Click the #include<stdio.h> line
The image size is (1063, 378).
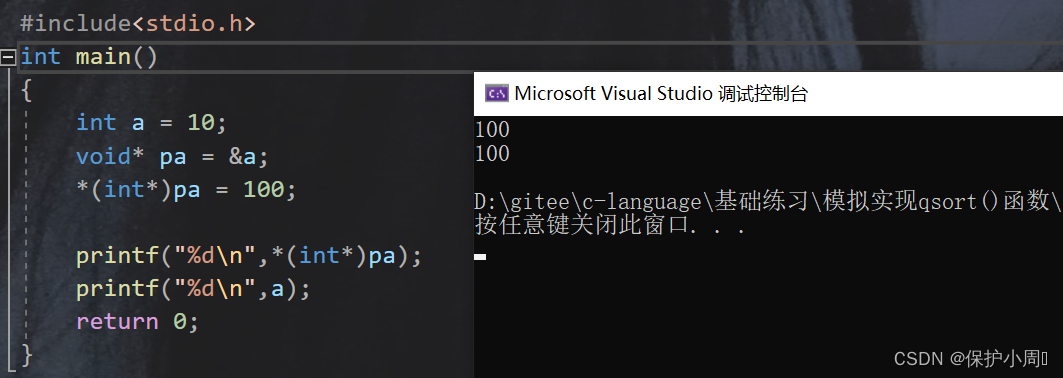138,24
